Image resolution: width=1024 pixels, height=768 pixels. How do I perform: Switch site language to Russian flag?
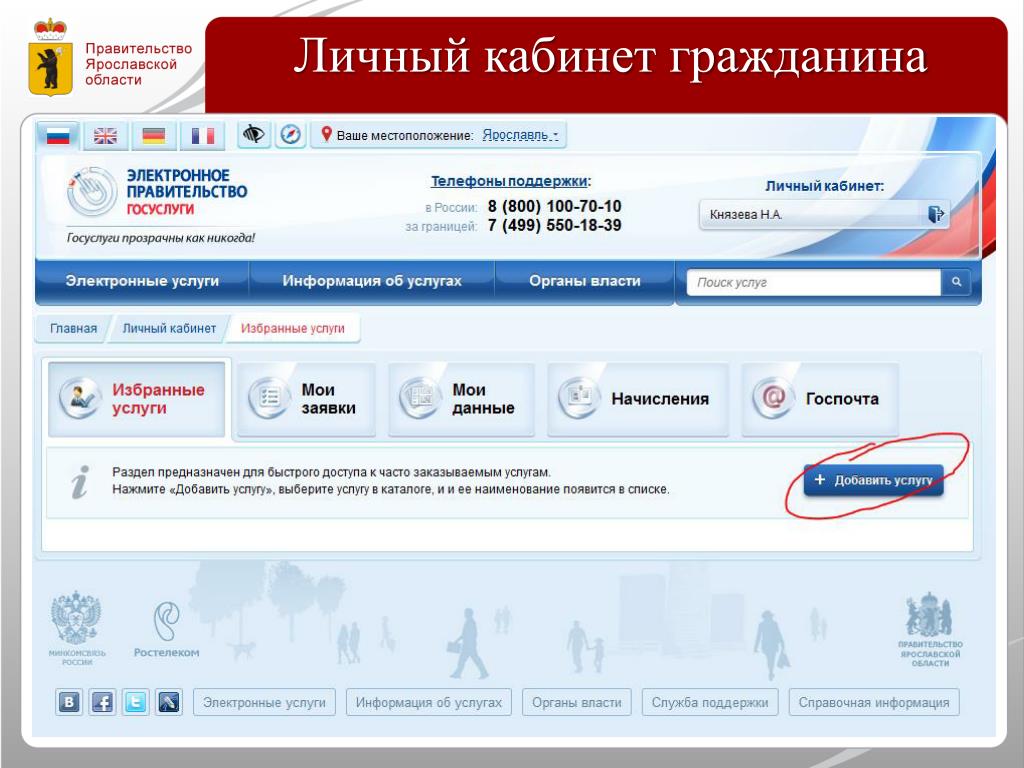pyautogui.click(x=58, y=135)
